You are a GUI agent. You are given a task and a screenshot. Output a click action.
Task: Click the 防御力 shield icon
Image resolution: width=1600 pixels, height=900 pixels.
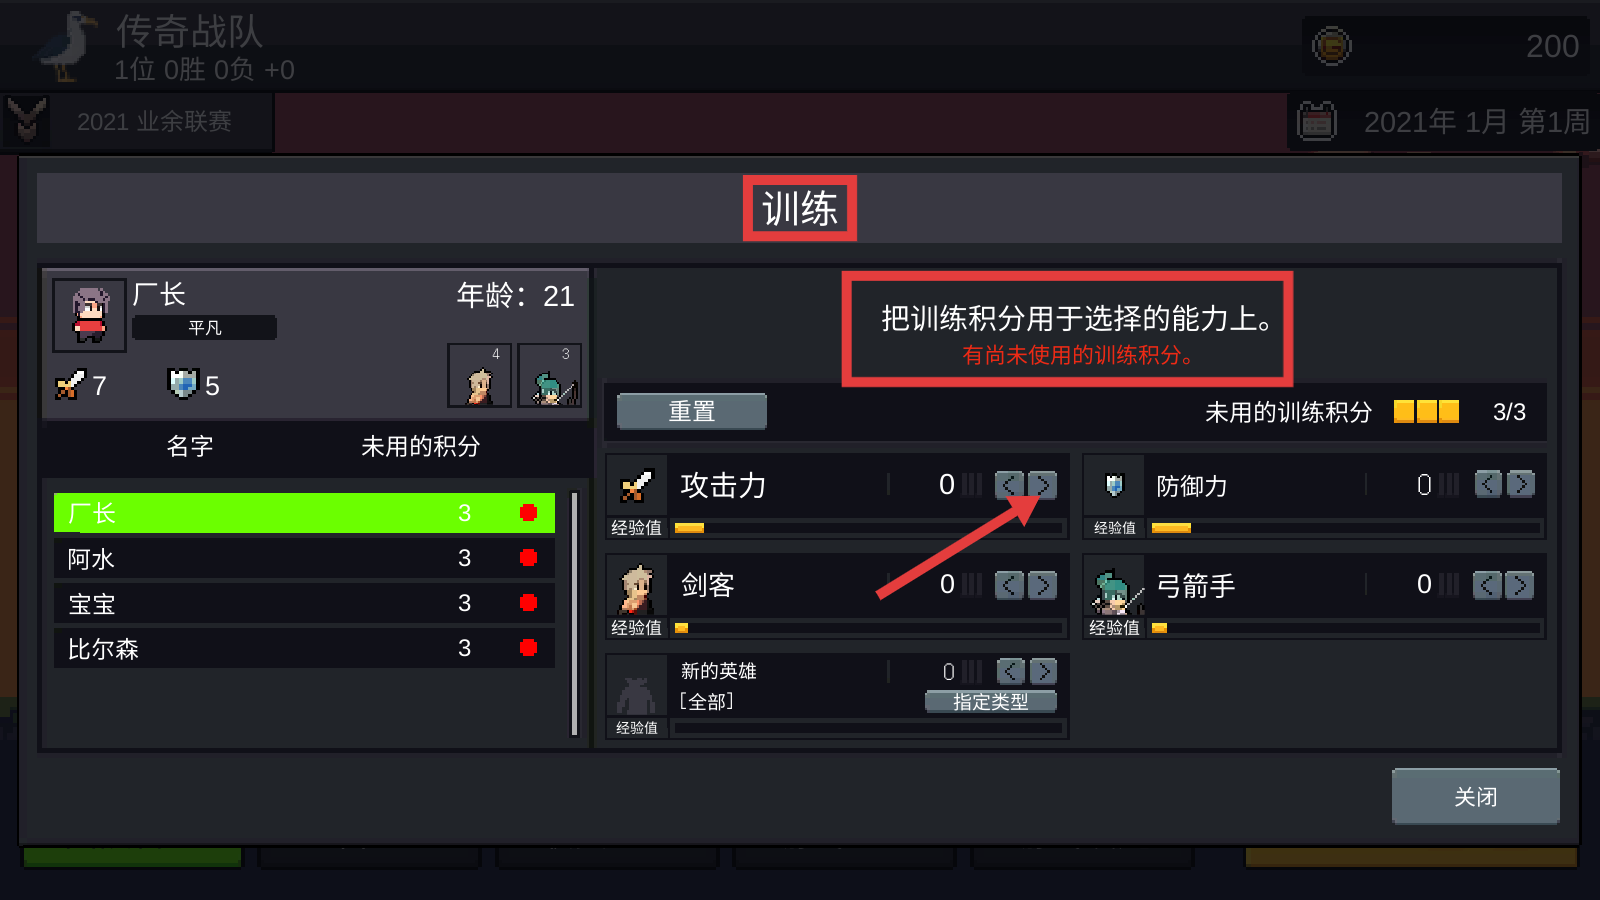click(1114, 486)
